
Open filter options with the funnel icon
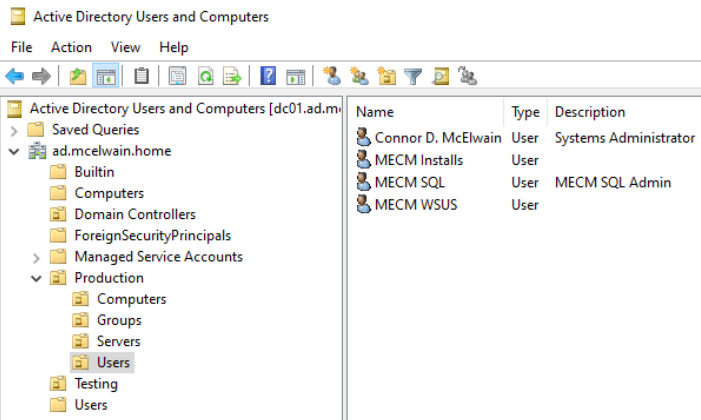tap(413, 76)
